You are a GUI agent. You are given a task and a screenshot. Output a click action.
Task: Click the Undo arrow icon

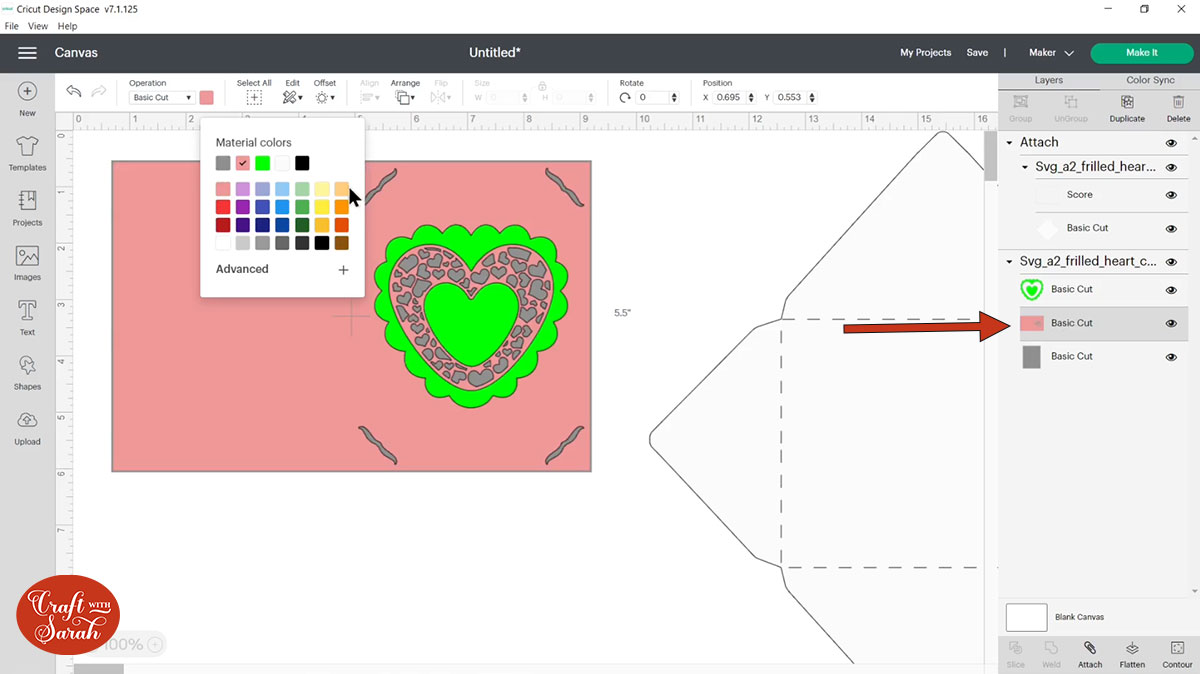coord(74,92)
